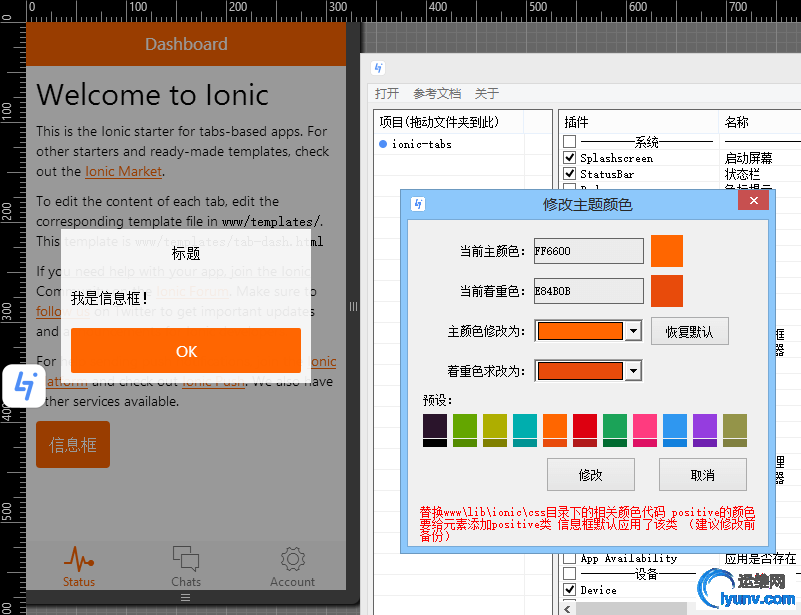Select the emerald green preset color
Viewport: 801px width, 615px height.
[x=615, y=431]
